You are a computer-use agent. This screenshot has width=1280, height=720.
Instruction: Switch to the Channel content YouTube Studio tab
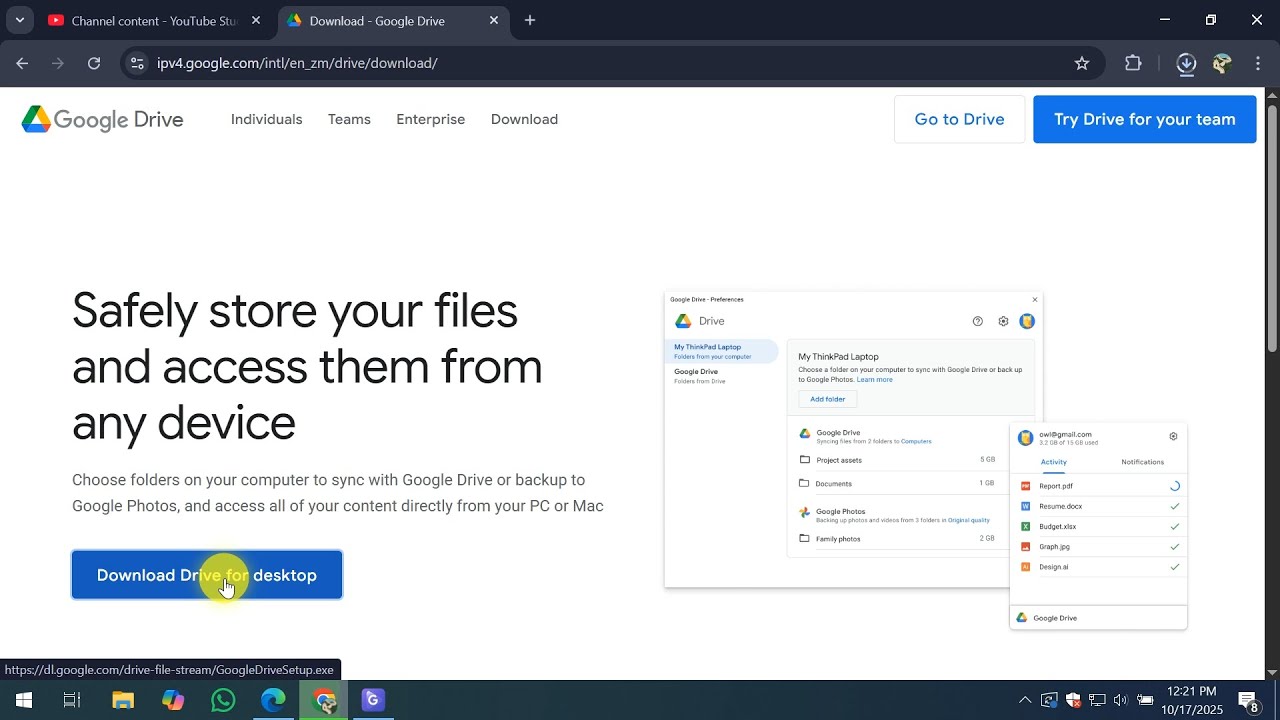(155, 21)
